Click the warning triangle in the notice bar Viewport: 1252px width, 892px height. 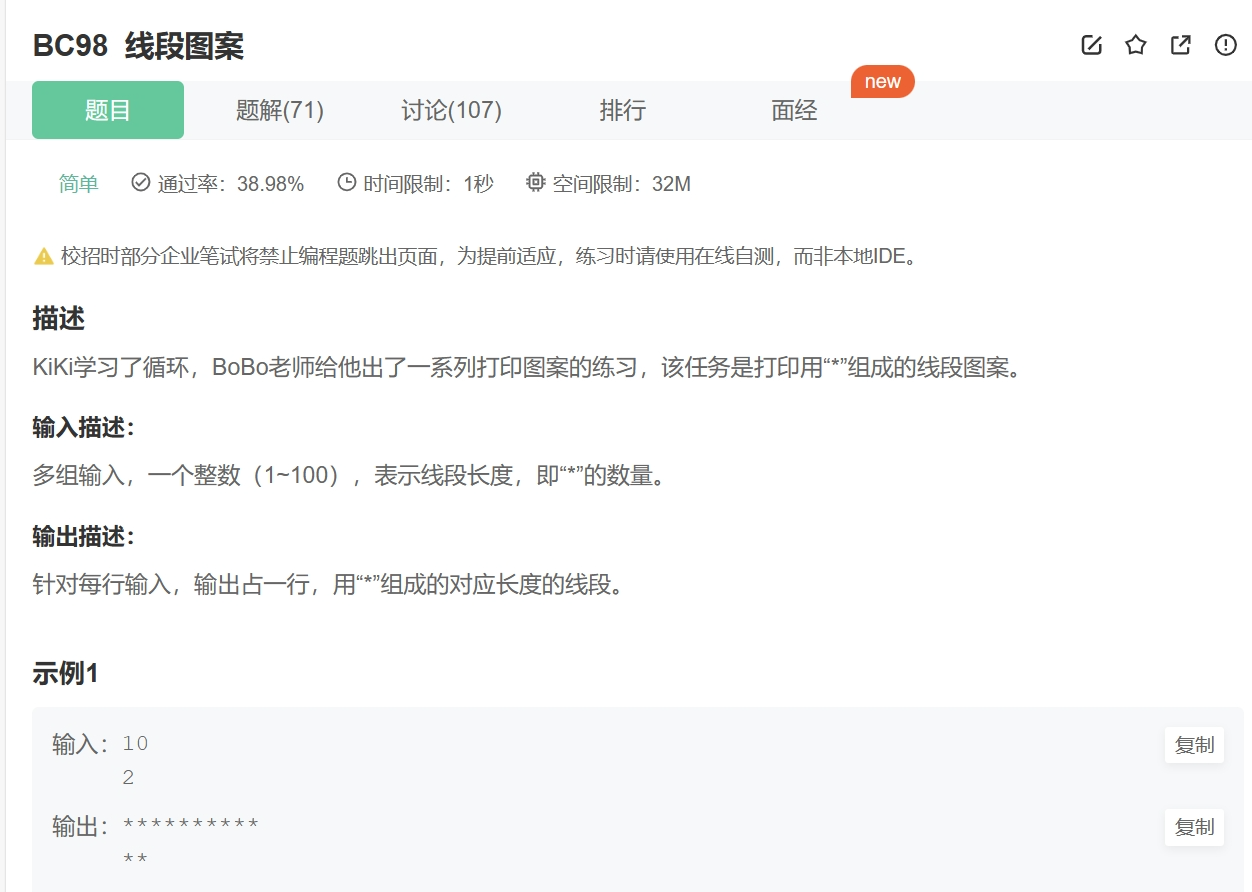(42, 256)
